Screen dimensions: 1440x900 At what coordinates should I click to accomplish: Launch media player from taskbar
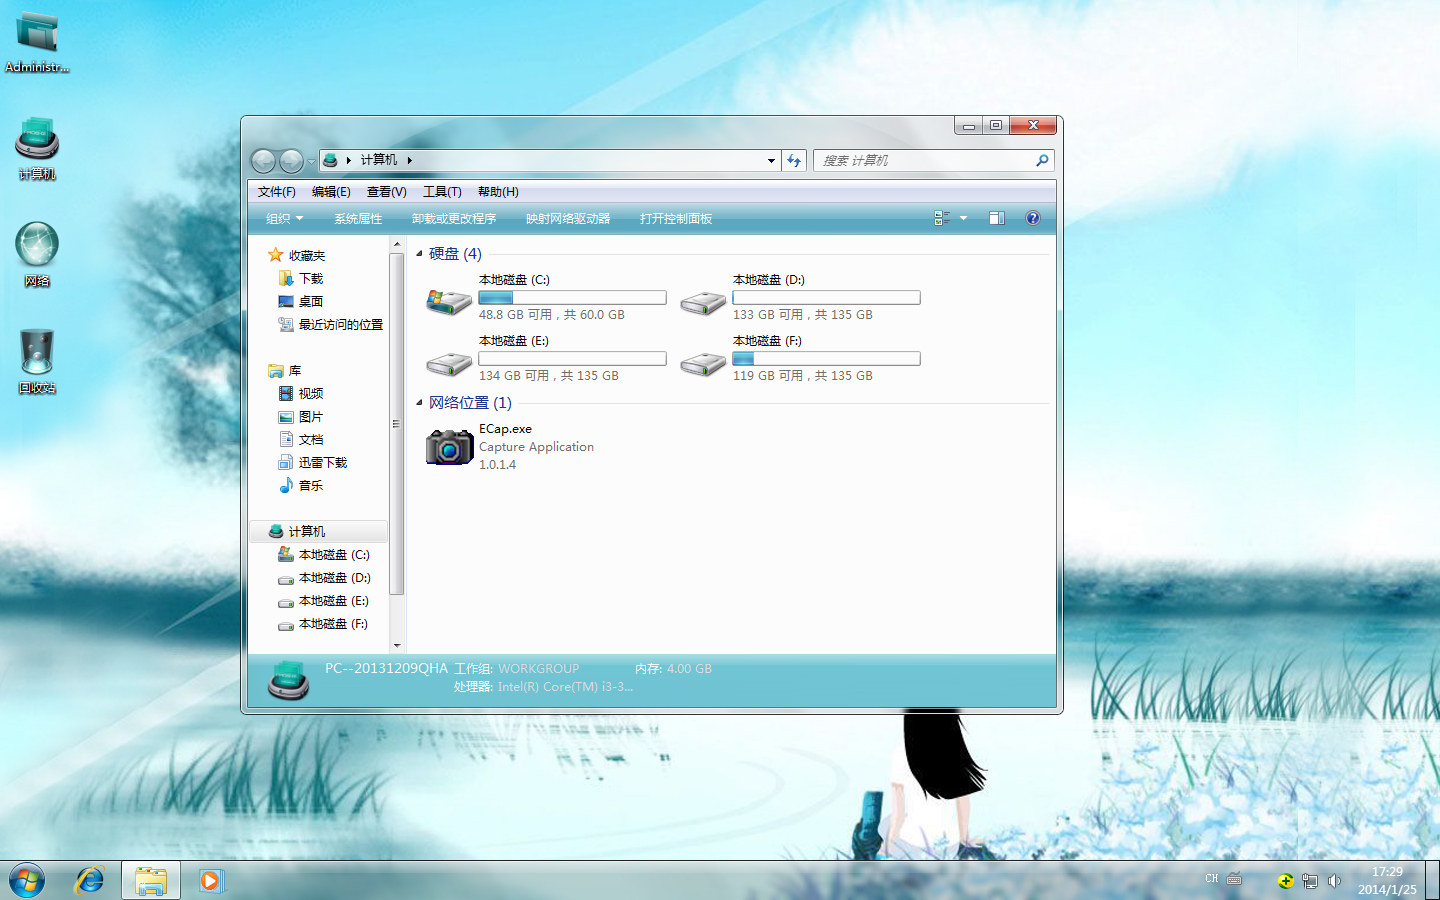[211, 880]
